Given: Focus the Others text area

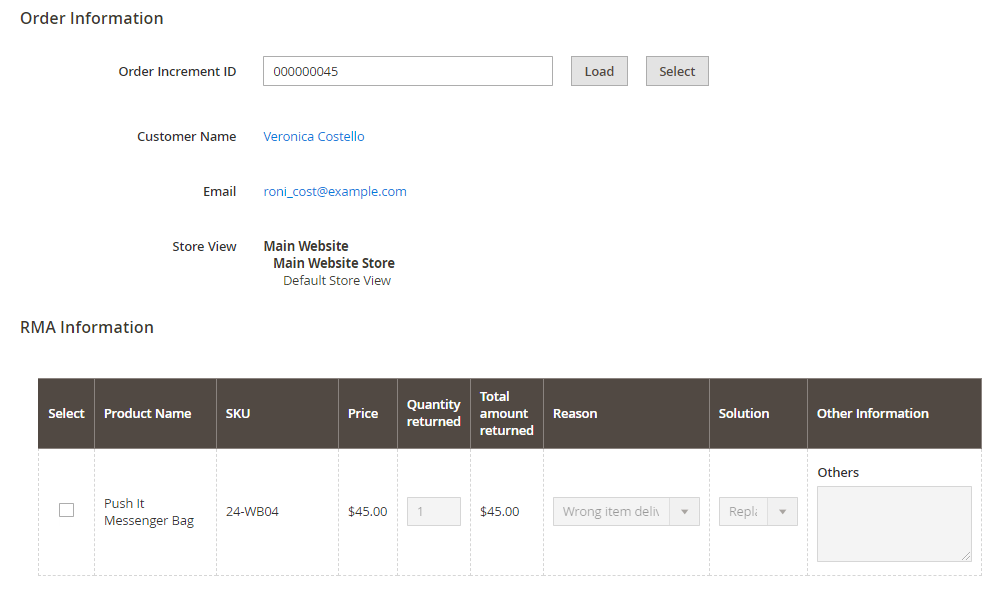Looking at the screenshot, I should (x=893, y=523).
